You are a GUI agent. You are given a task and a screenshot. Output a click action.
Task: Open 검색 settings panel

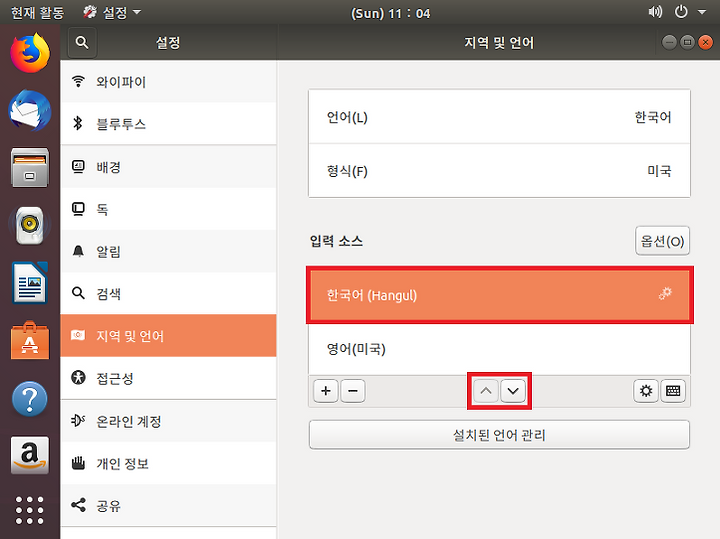169,293
